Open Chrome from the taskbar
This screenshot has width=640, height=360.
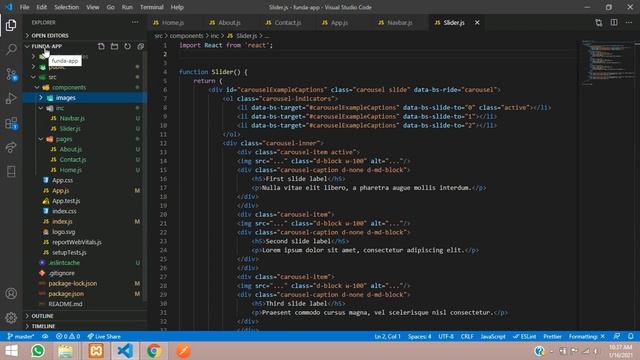[x=154, y=351]
